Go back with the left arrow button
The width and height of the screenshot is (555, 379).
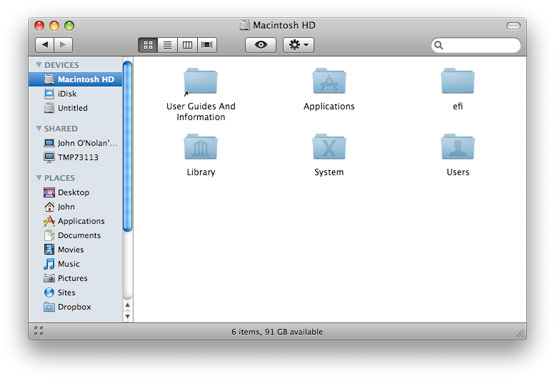pyautogui.click(x=45, y=45)
